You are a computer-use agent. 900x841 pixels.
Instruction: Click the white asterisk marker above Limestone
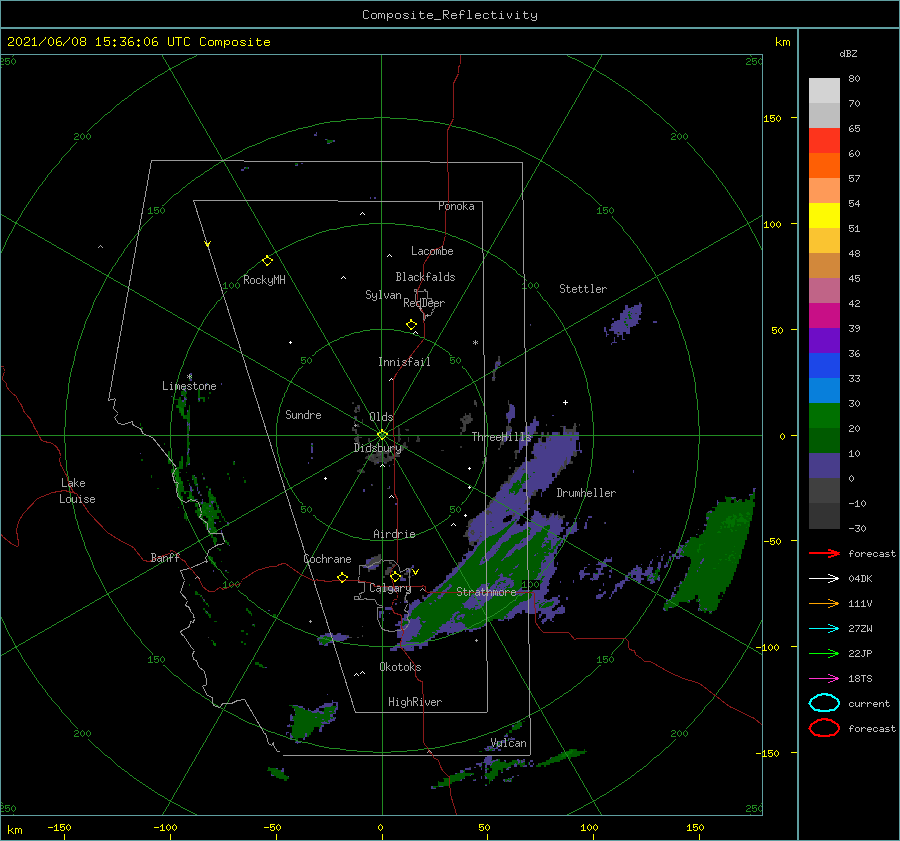[189, 377]
